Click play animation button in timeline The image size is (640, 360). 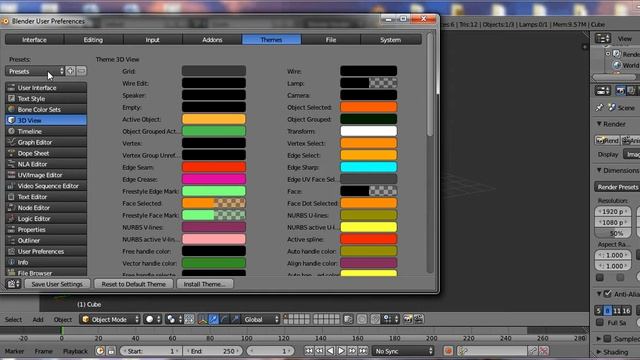coord(341,351)
